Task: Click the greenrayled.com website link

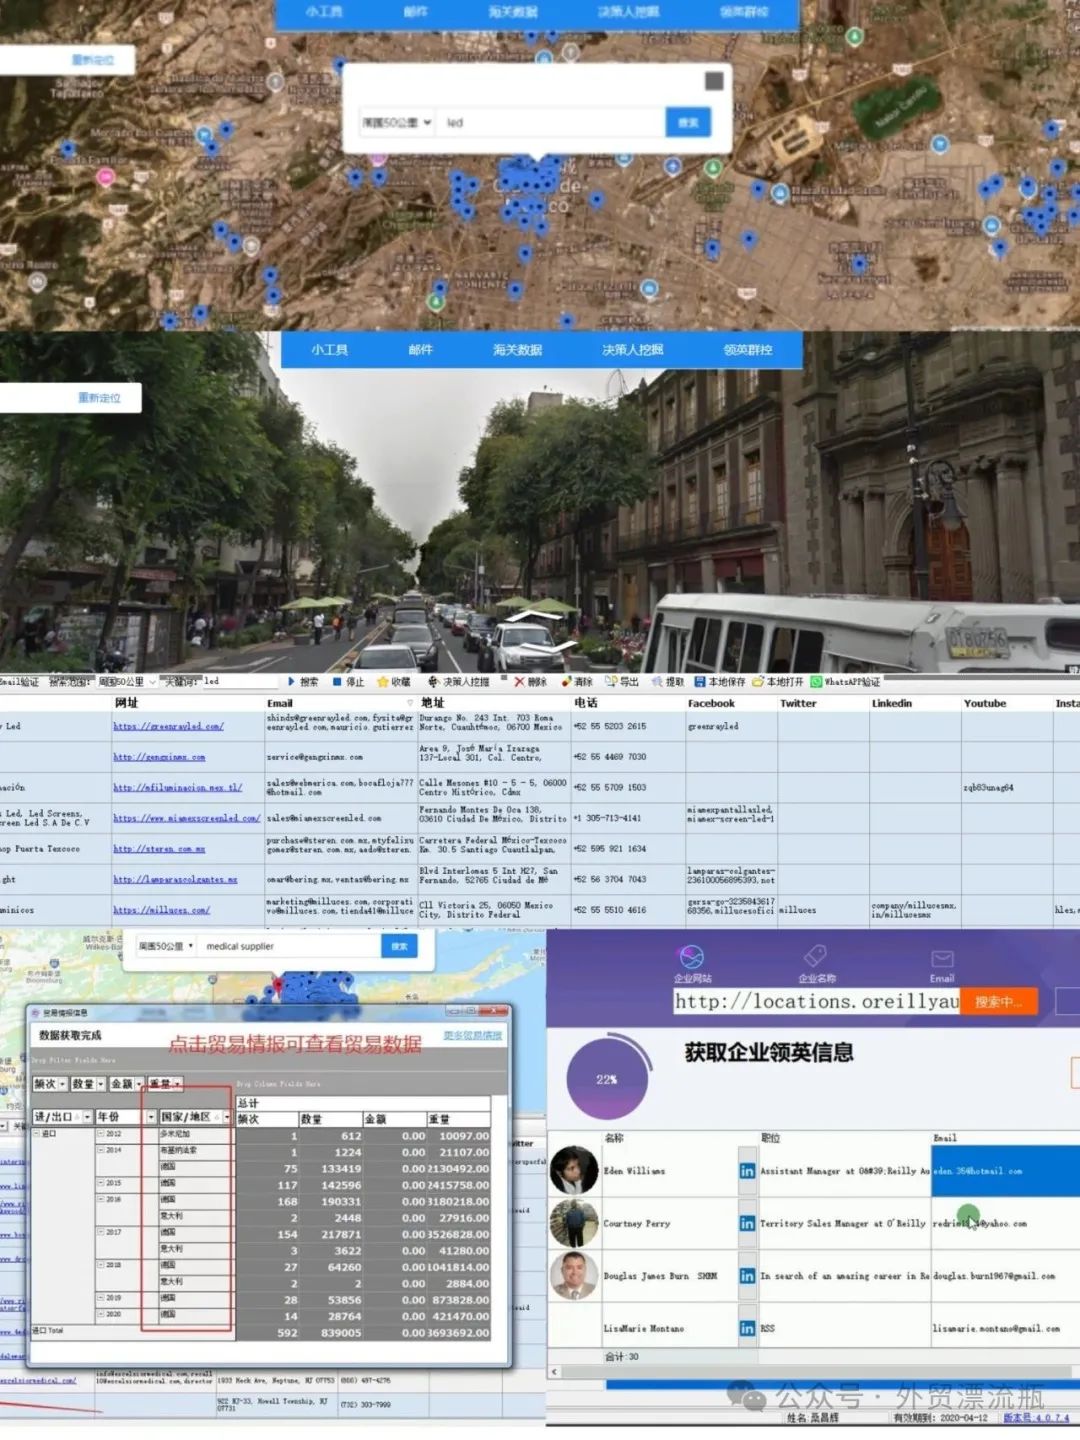Action: (168, 727)
